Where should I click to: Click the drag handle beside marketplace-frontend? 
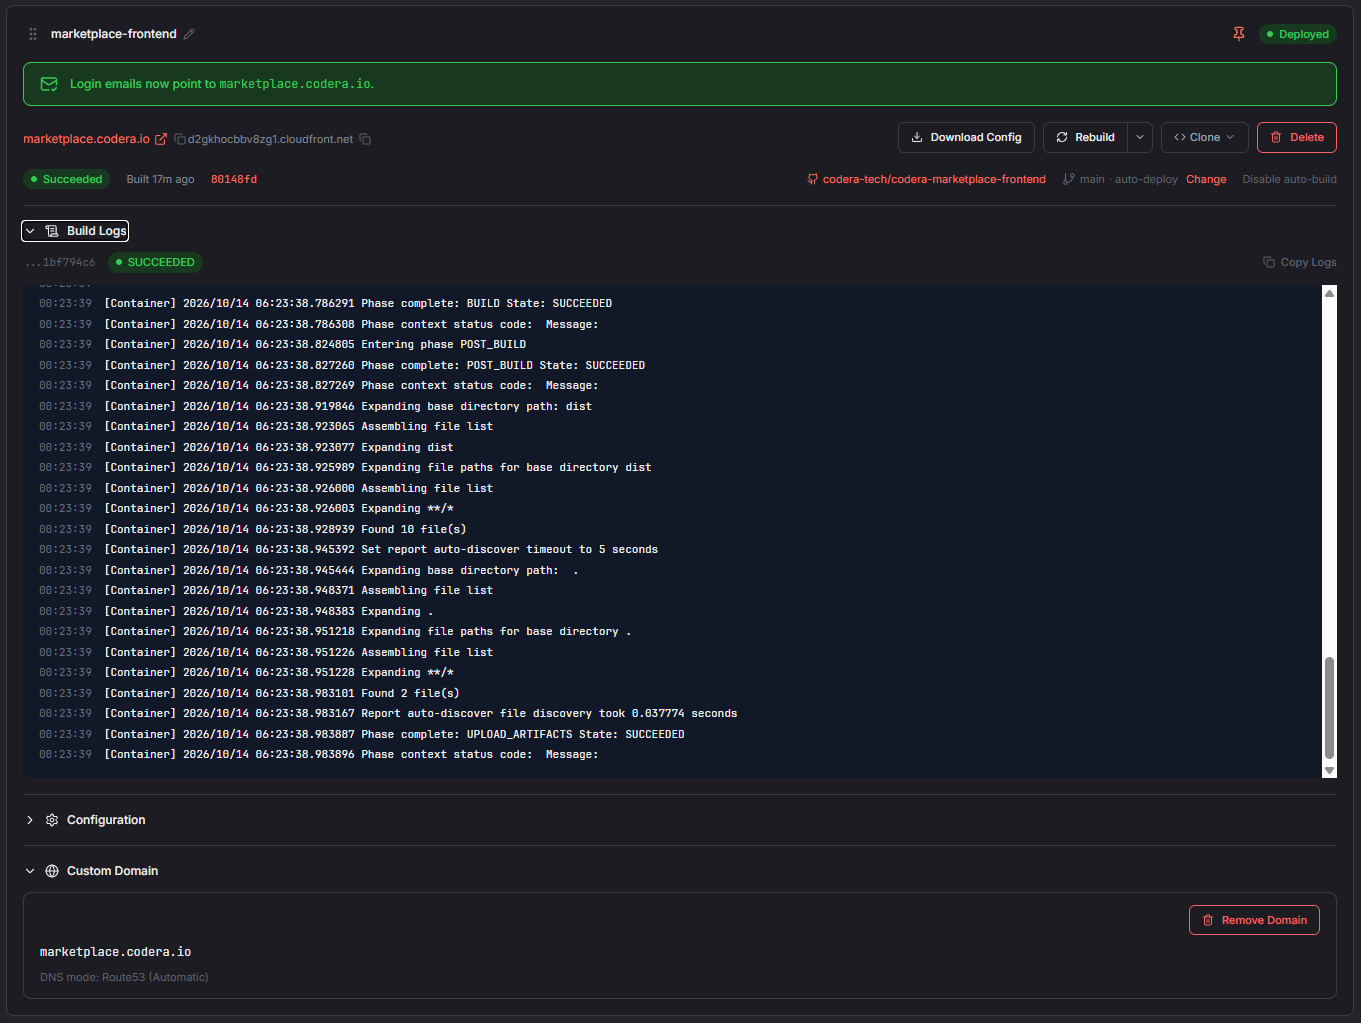point(33,34)
